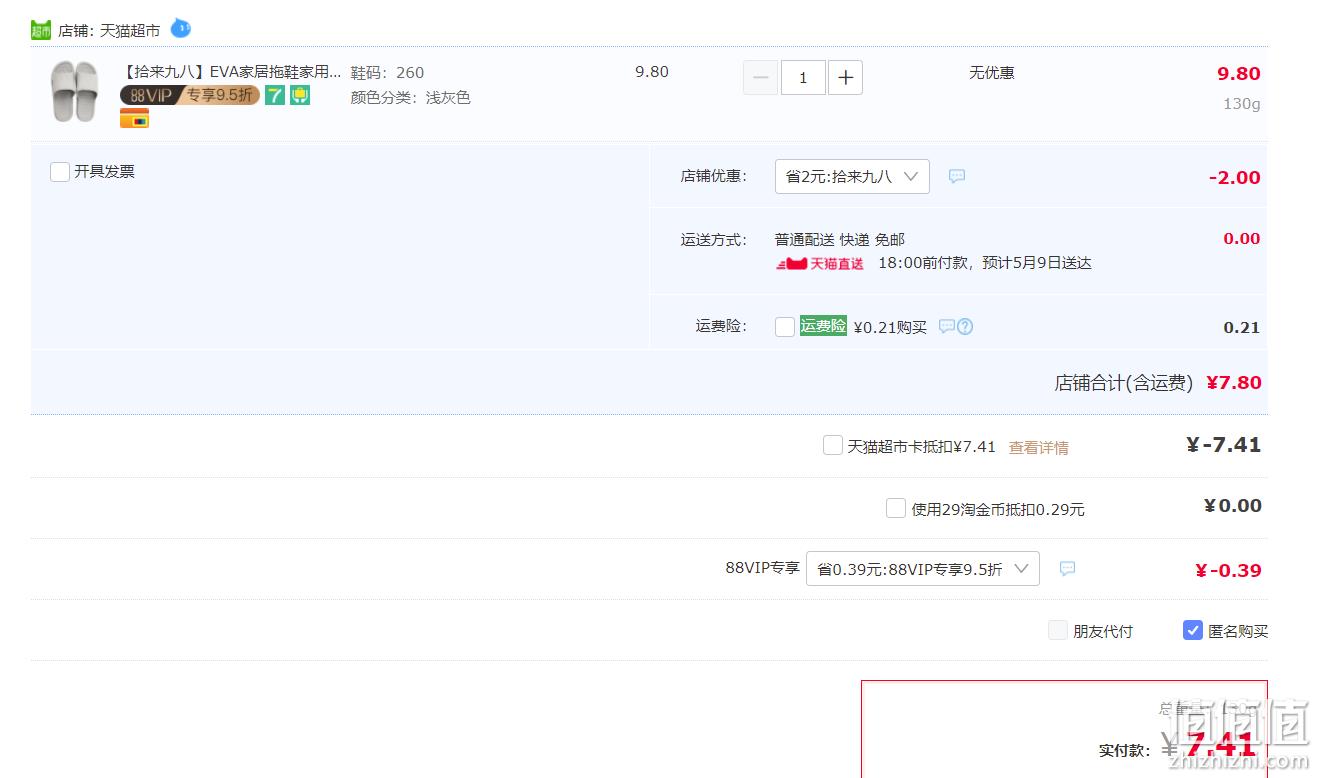Check the 天猫超市卡抵扣 checkbox
Image resolution: width=1318 pixels, height=778 pixels.
coord(832,445)
